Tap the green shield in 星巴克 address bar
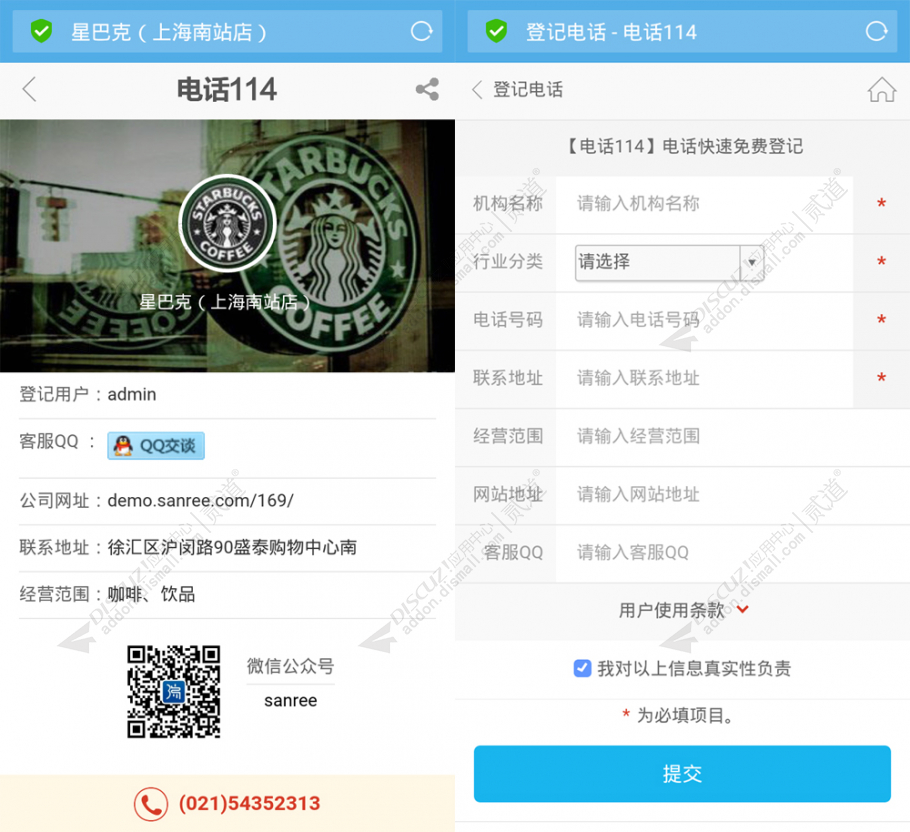 pos(41,31)
